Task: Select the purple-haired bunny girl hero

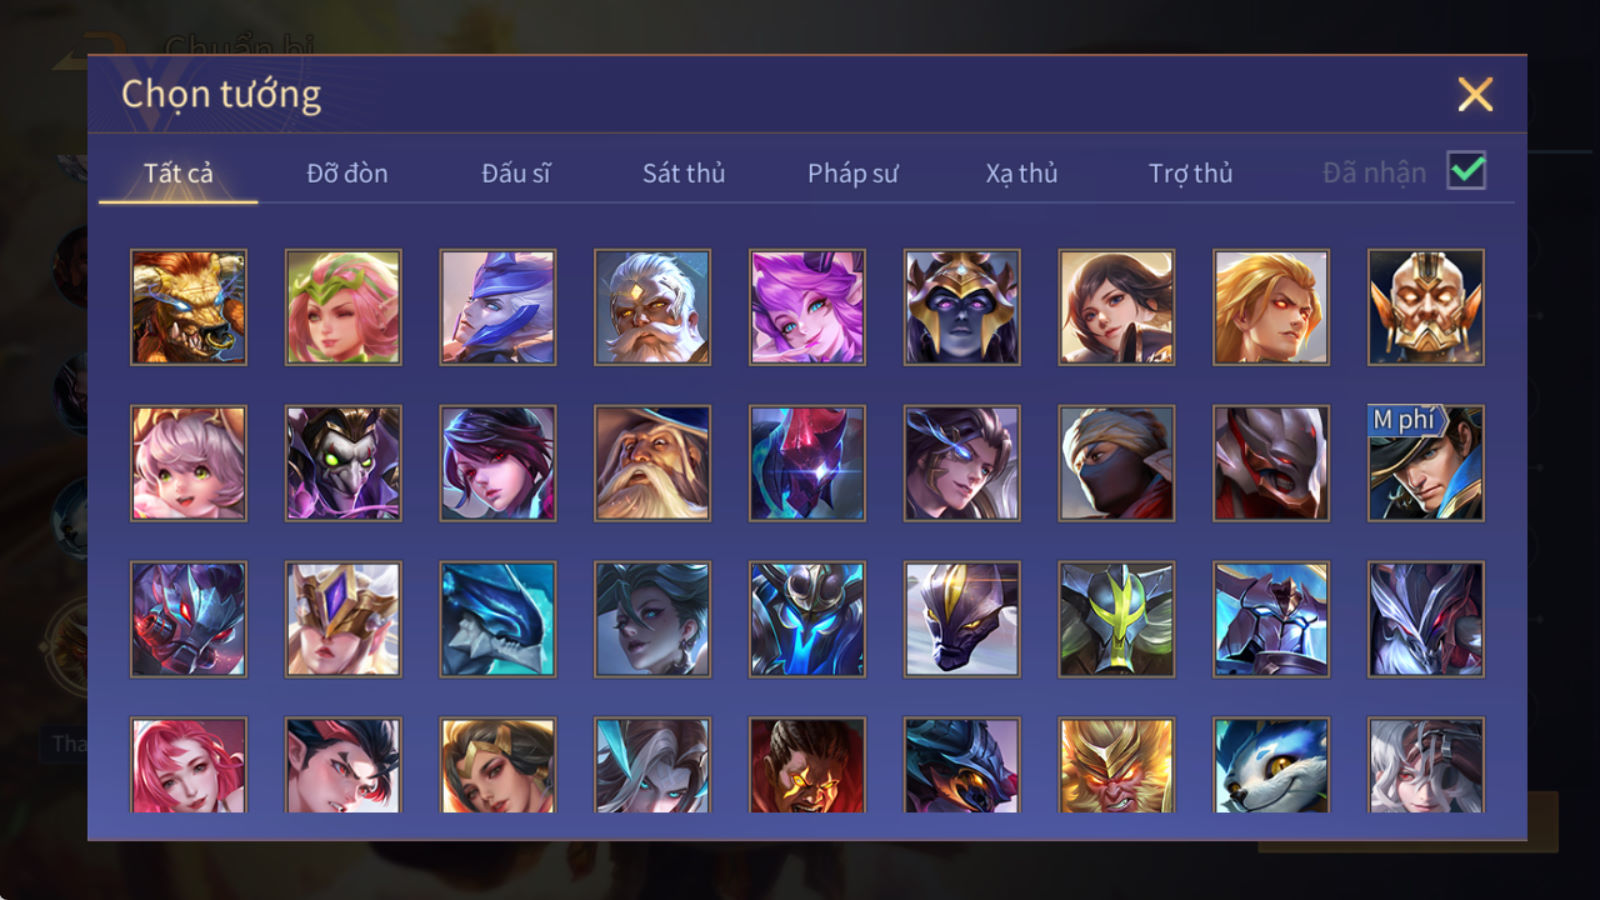Action: point(807,307)
